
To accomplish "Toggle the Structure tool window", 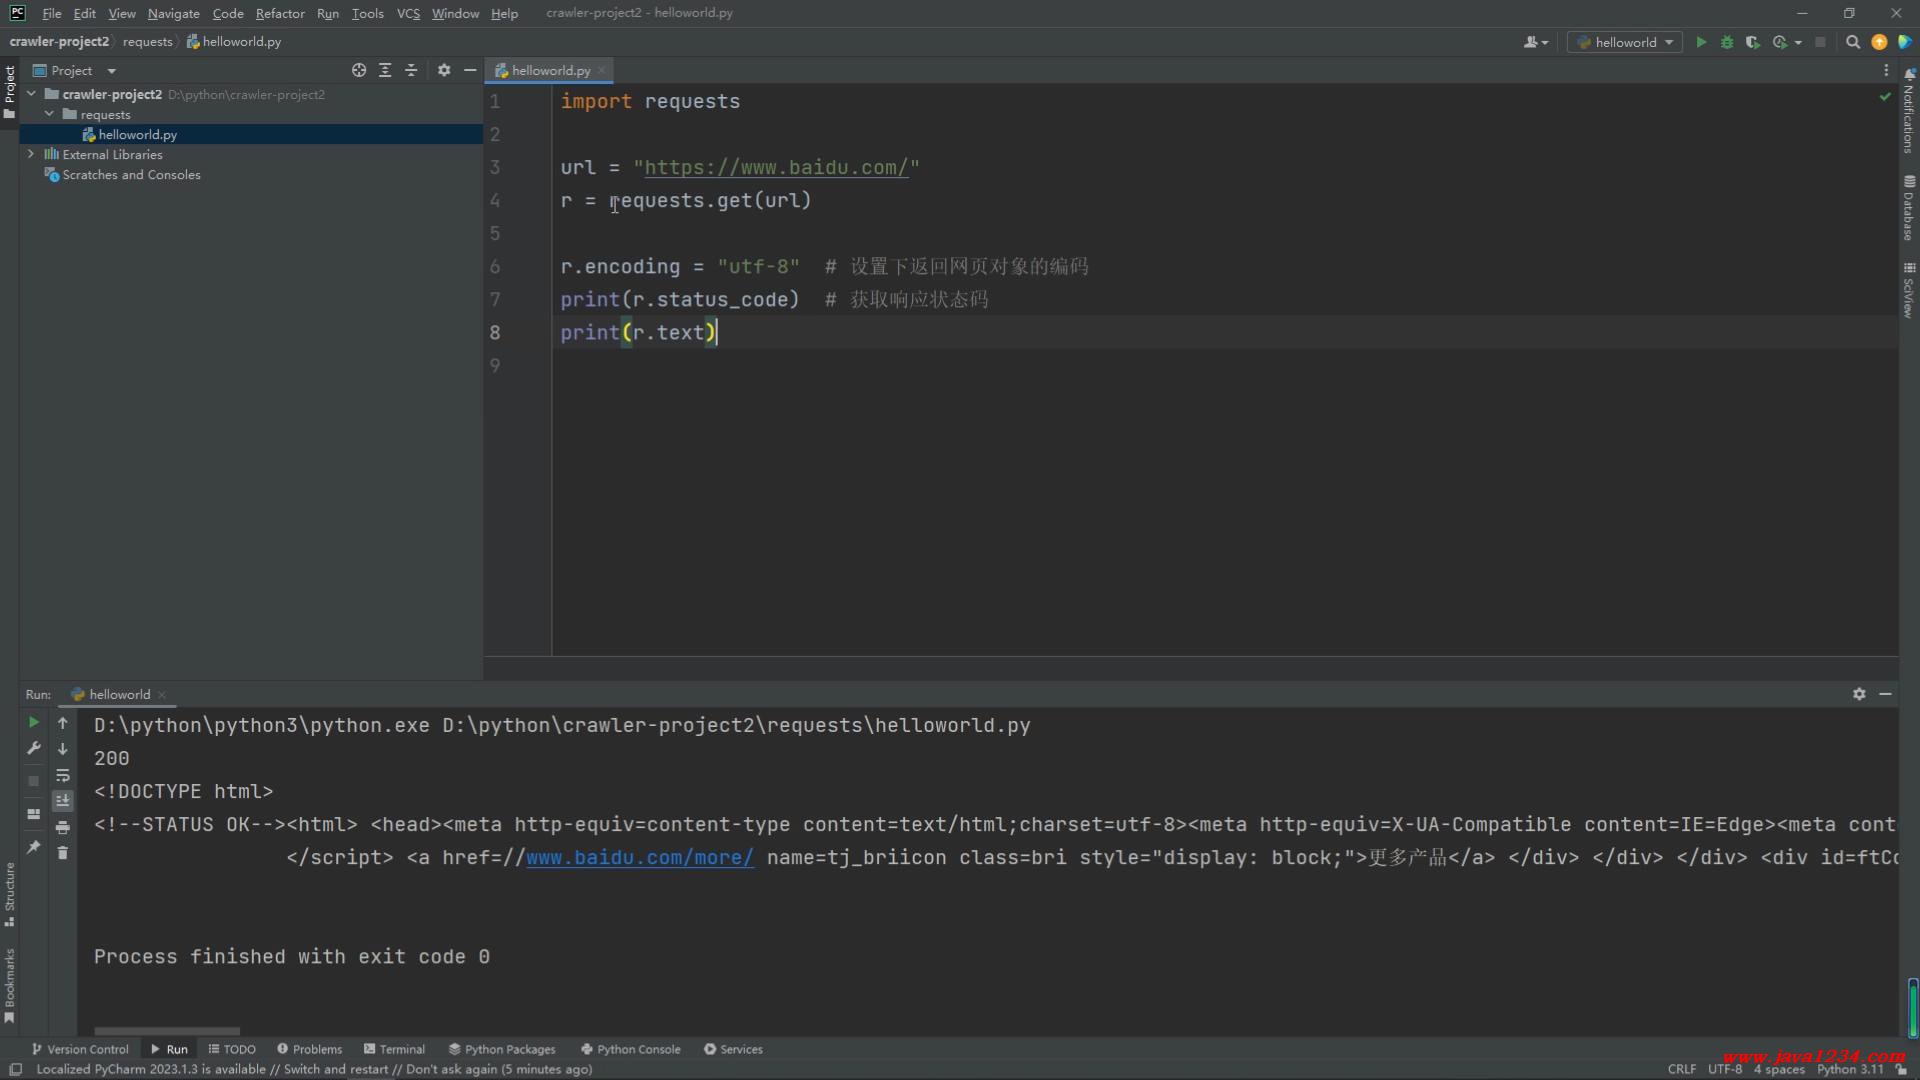I will [x=9, y=894].
